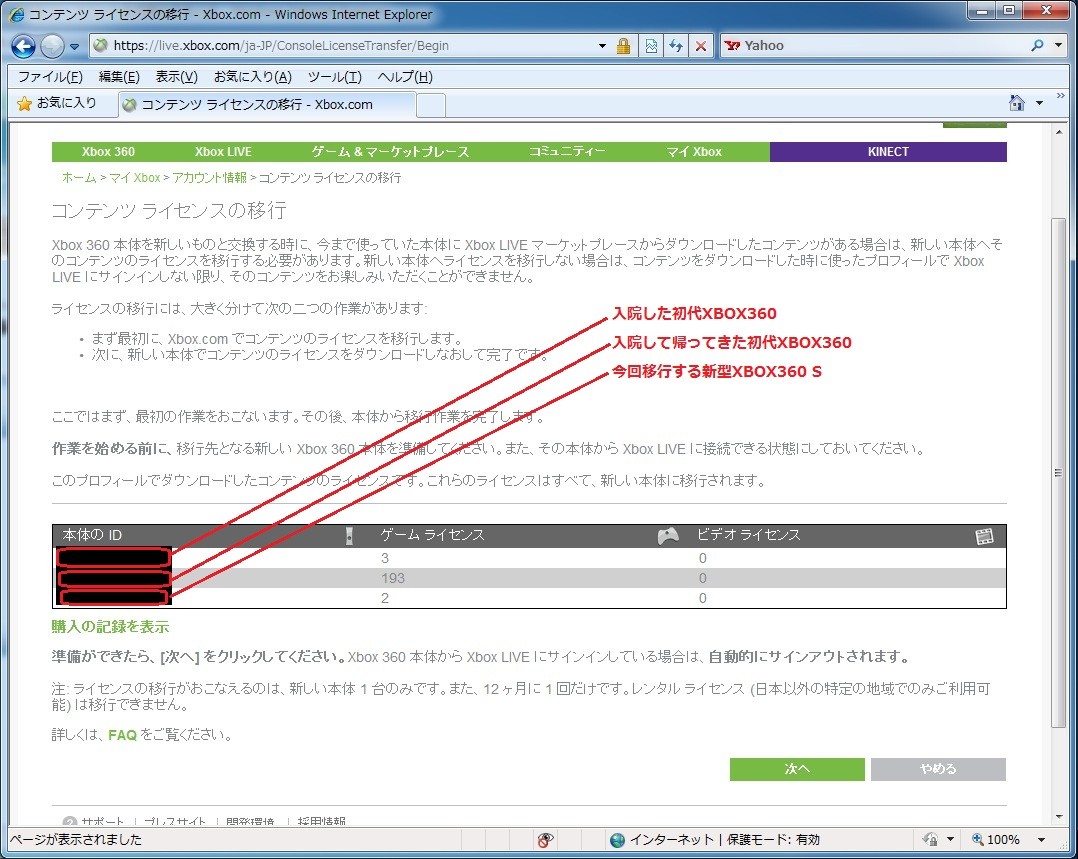Image resolution: width=1078 pixels, height=859 pixels.
Task: Expand command bar overflow chevron
Action: pos(1061,96)
